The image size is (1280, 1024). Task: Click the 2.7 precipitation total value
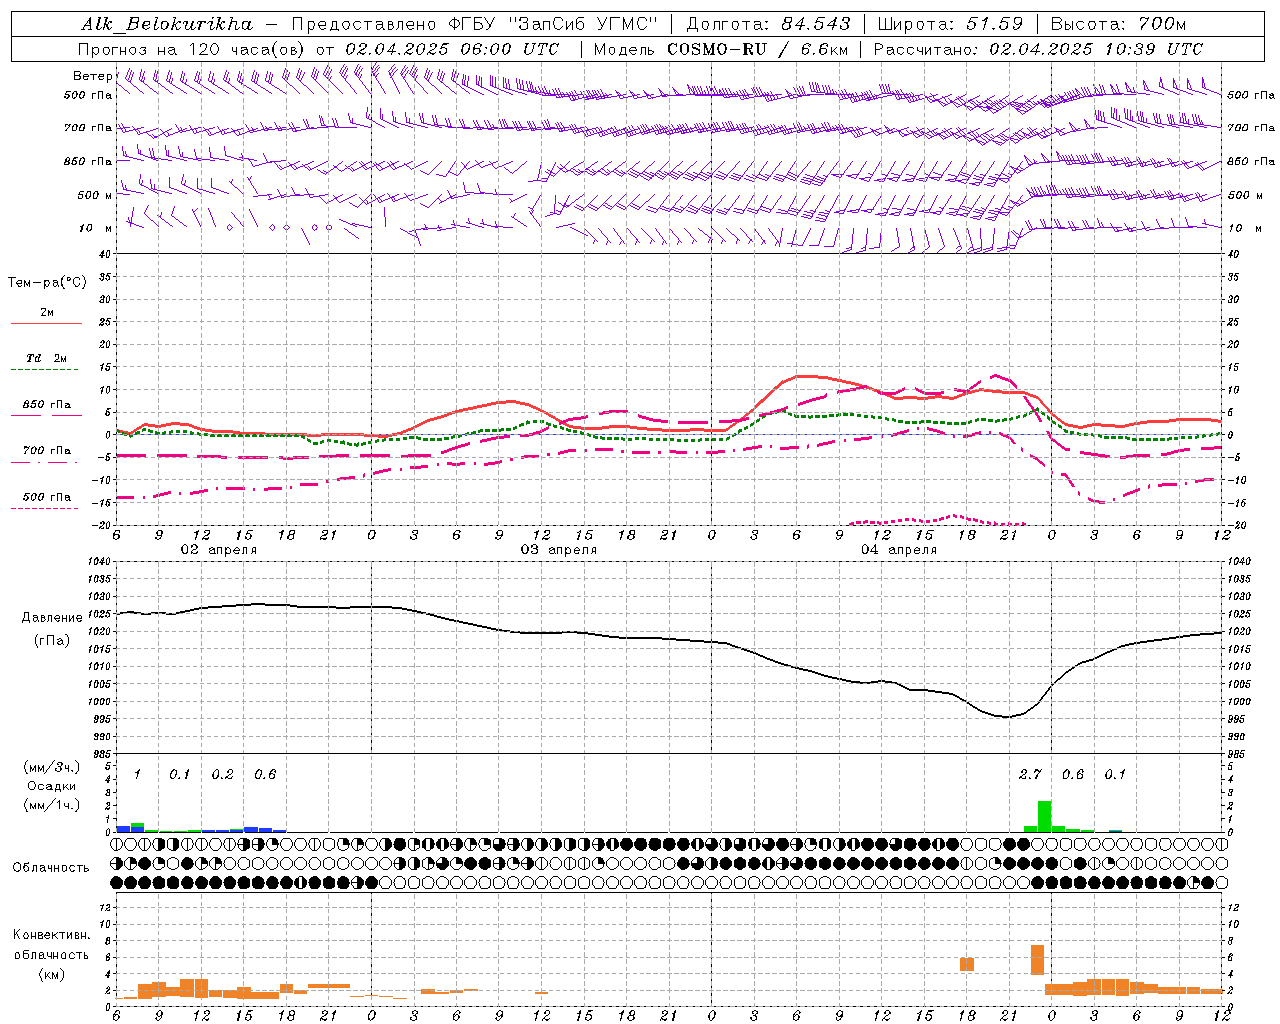[1030, 774]
